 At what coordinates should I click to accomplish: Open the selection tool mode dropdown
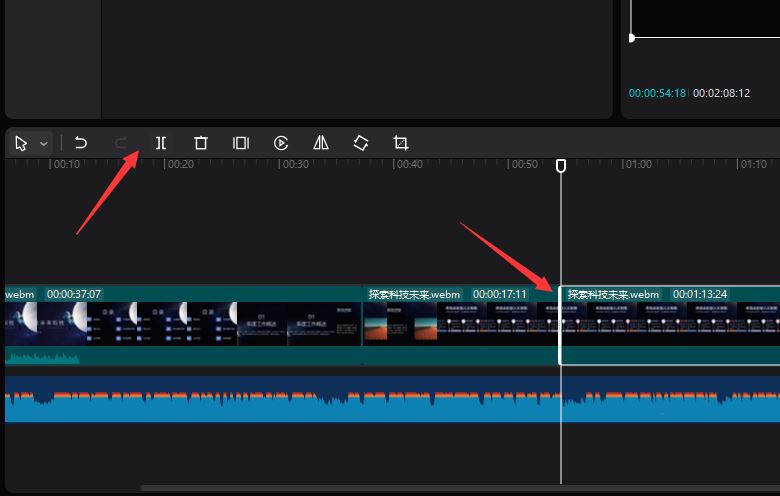44,144
